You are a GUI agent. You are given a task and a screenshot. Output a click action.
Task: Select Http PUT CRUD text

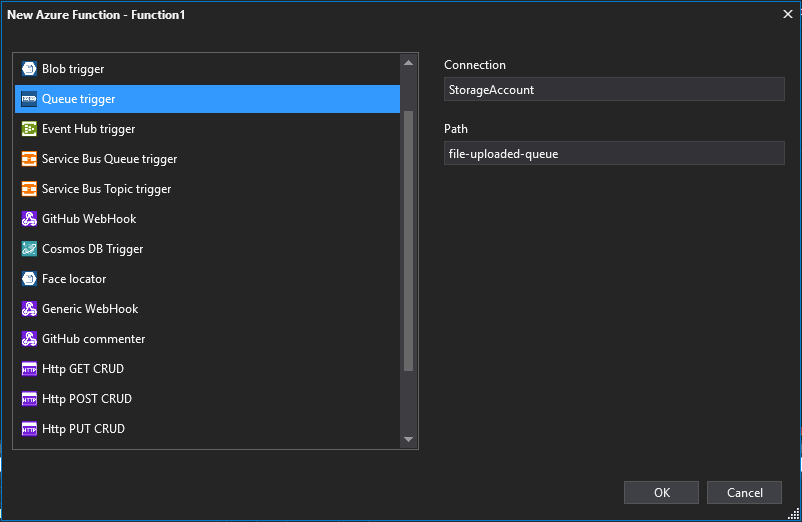click(x=83, y=429)
